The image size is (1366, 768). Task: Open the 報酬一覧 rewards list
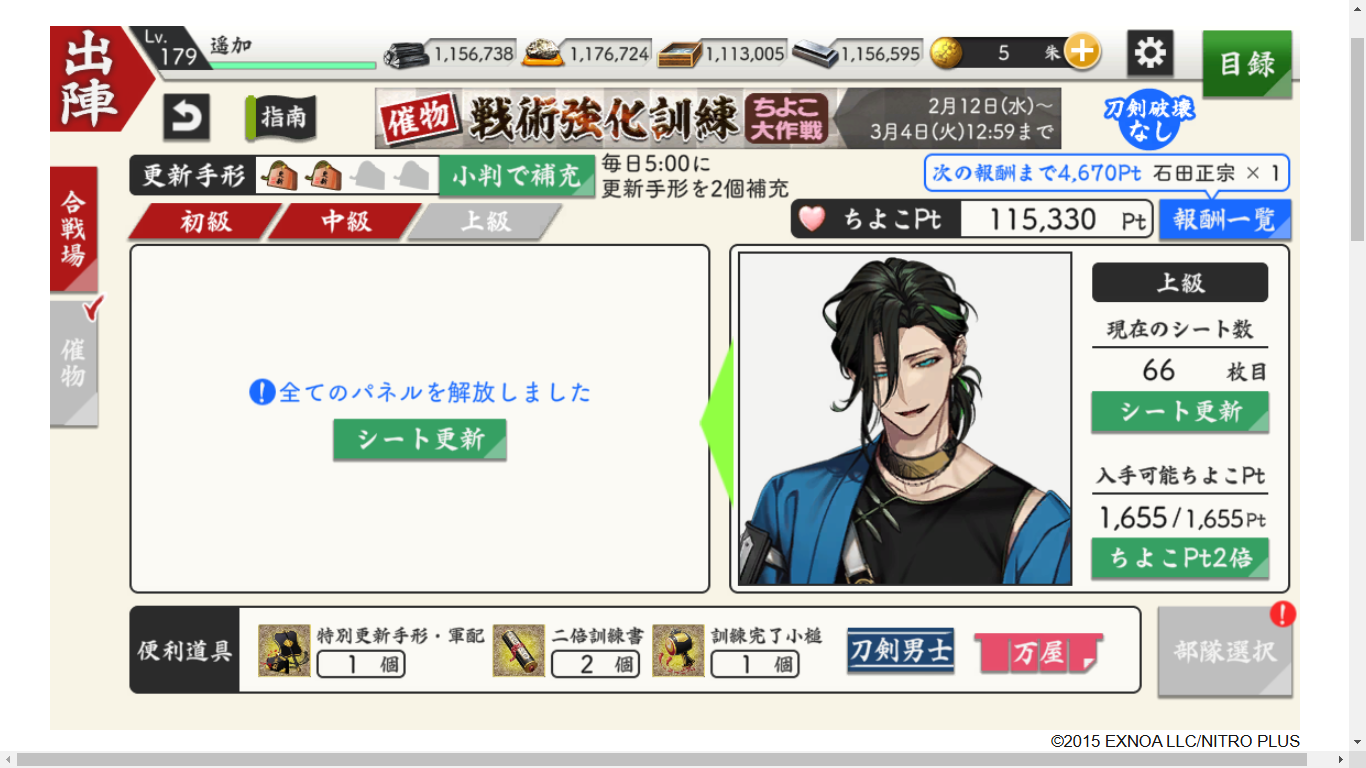click(x=1225, y=220)
